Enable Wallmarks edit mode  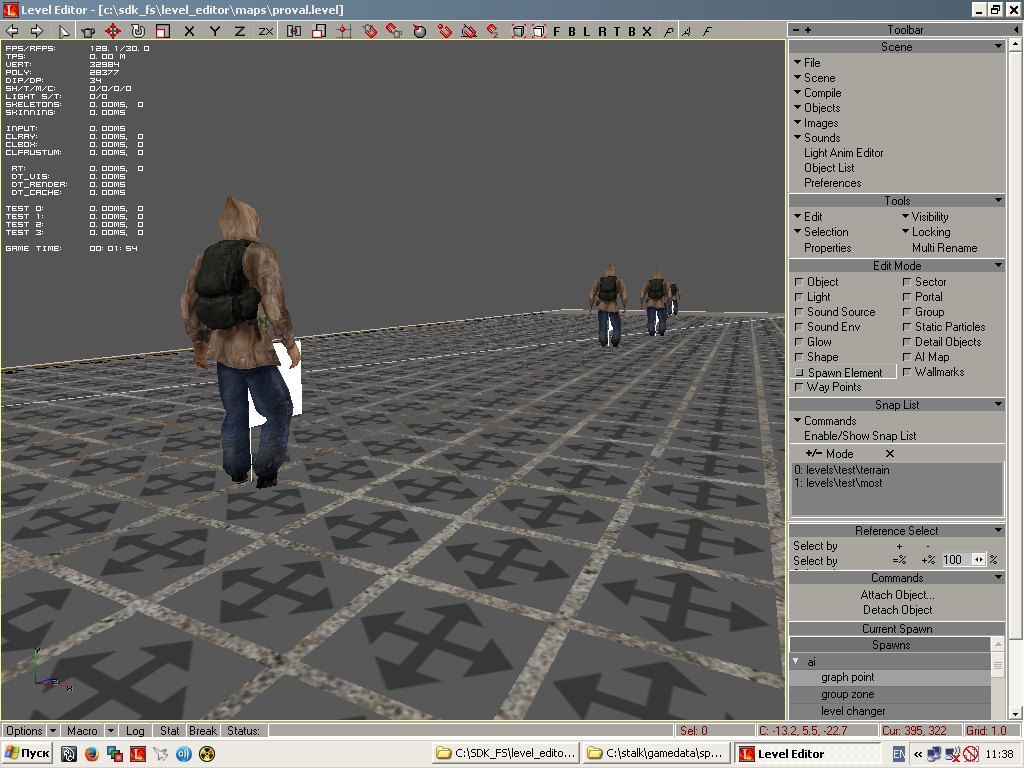click(934, 372)
